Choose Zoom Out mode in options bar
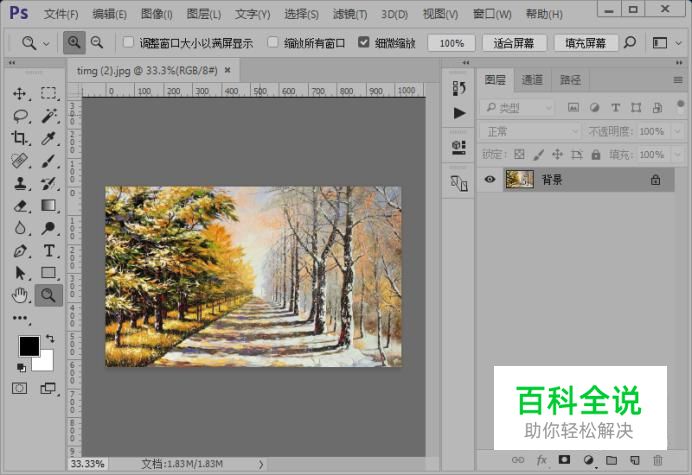The height and width of the screenshot is (475, 692). (97, 43)
